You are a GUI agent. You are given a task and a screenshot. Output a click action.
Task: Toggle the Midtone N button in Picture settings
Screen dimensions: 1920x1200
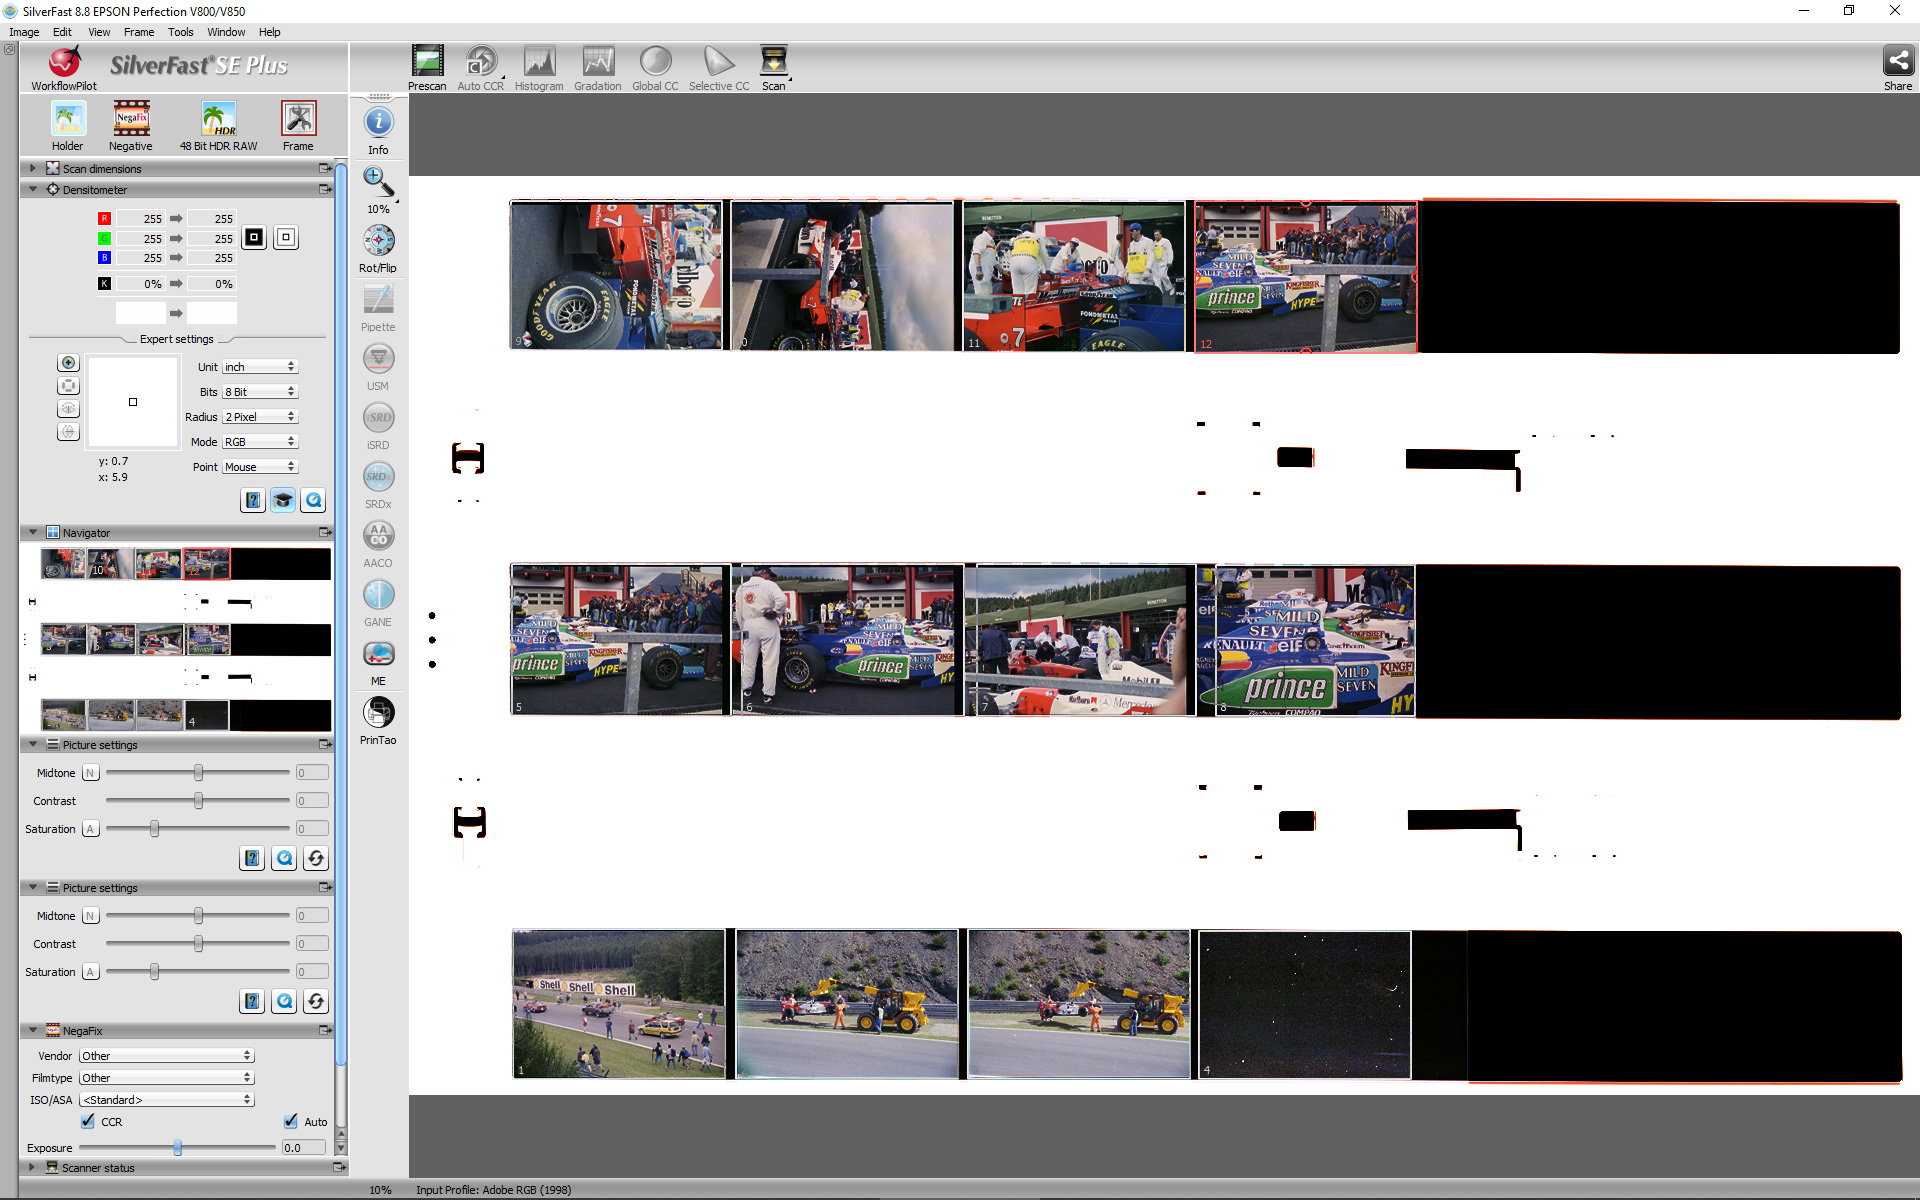[90, 773]
